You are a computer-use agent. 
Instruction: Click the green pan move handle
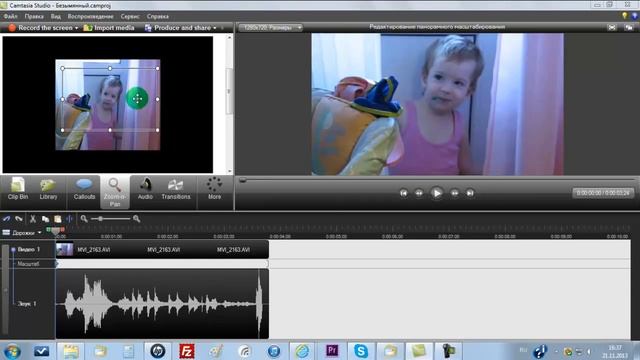137,98
